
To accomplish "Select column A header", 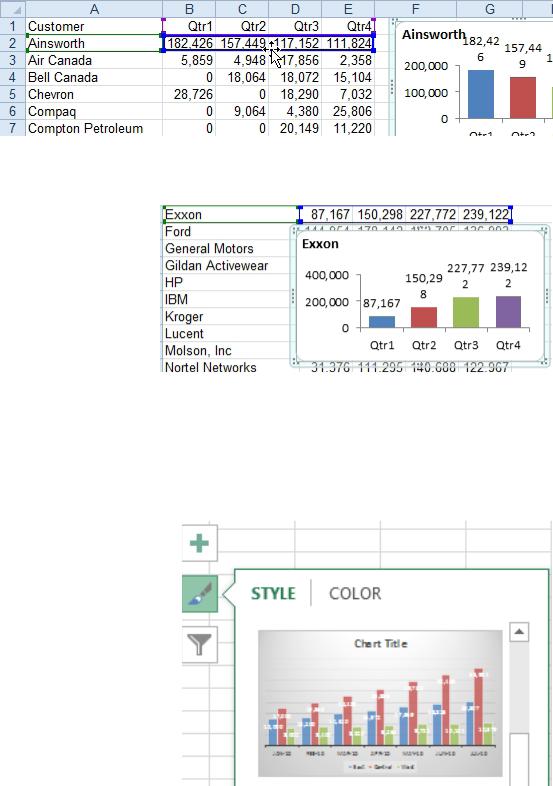I will (x=94, y=9).
